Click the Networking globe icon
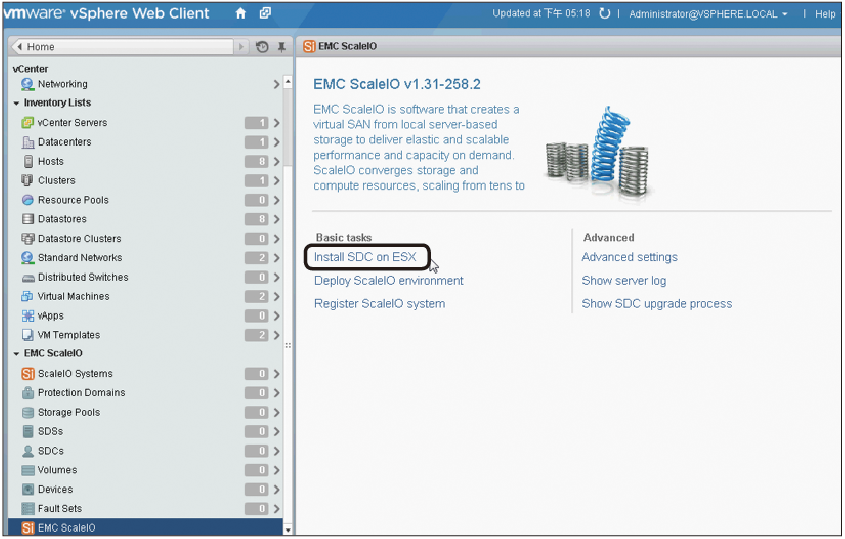The image size is (845, 539). point(27,84)
